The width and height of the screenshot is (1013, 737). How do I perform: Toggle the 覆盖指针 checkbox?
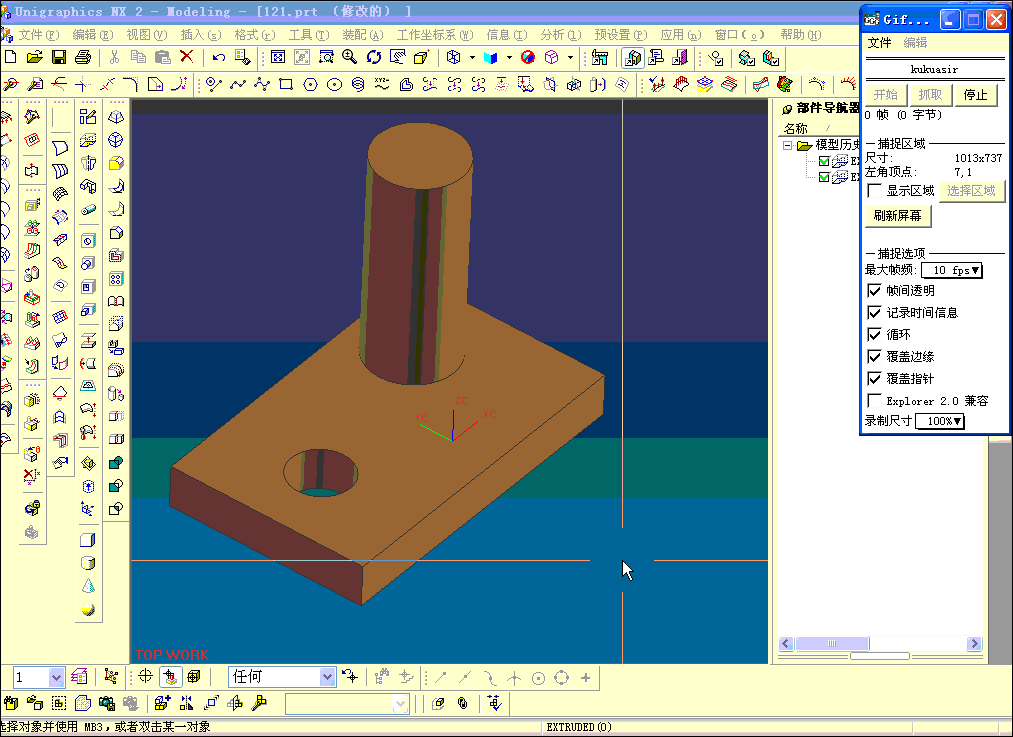click(x=874, y=379)
